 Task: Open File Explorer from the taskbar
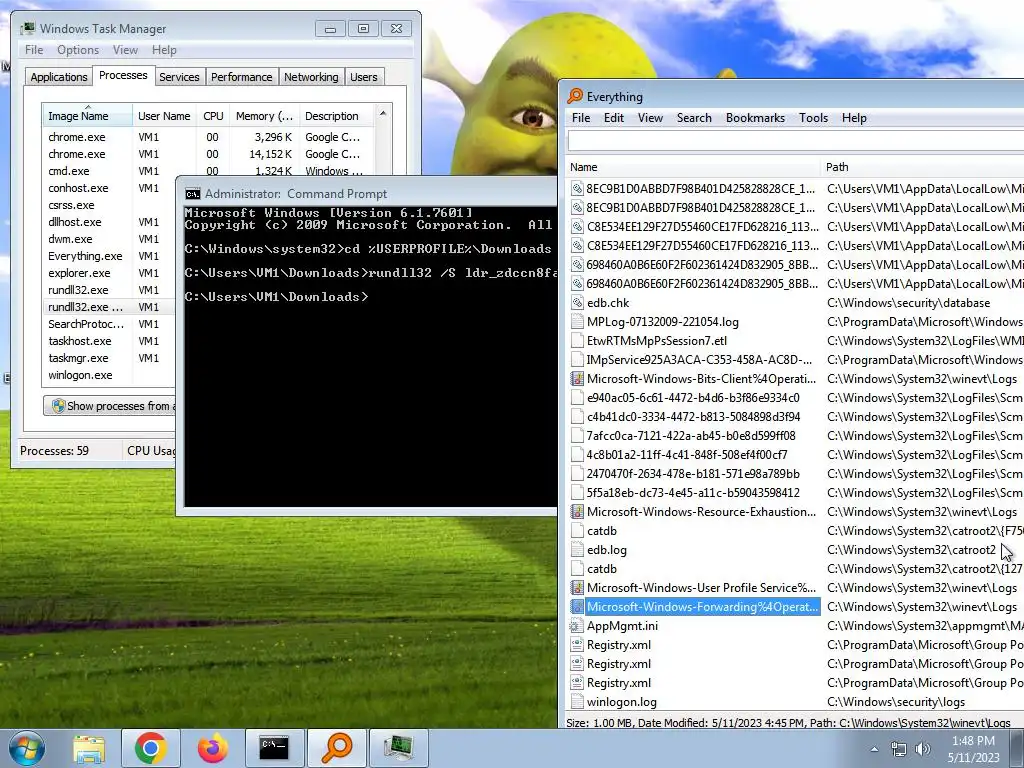(89, 748)
